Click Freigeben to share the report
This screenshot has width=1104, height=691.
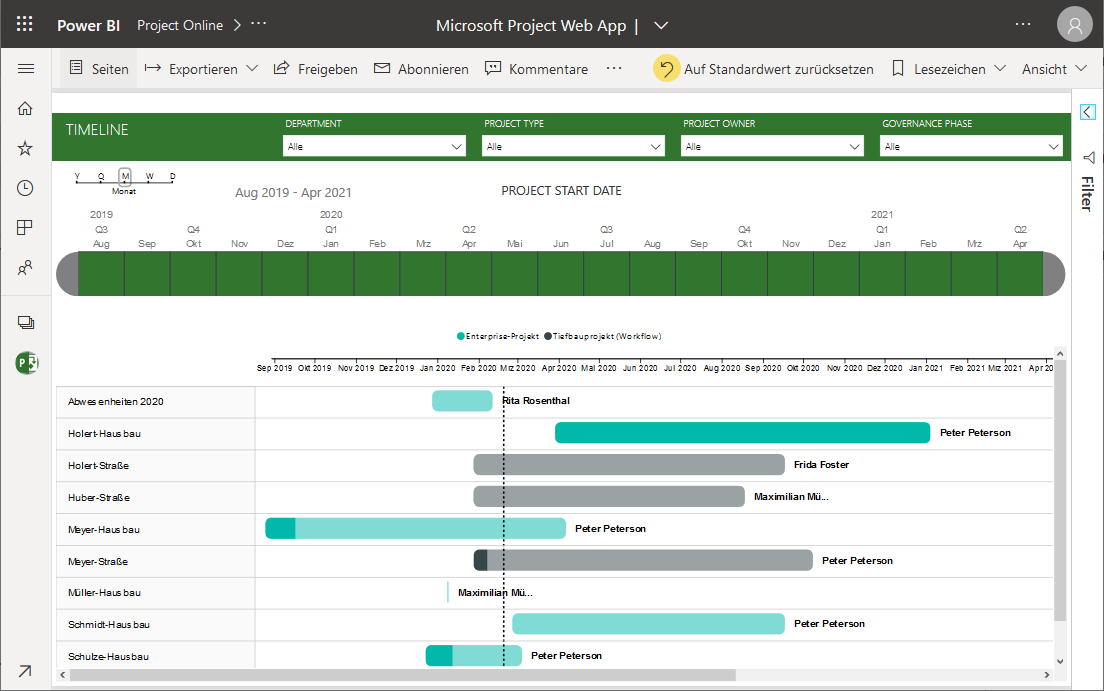click(315, 69)
